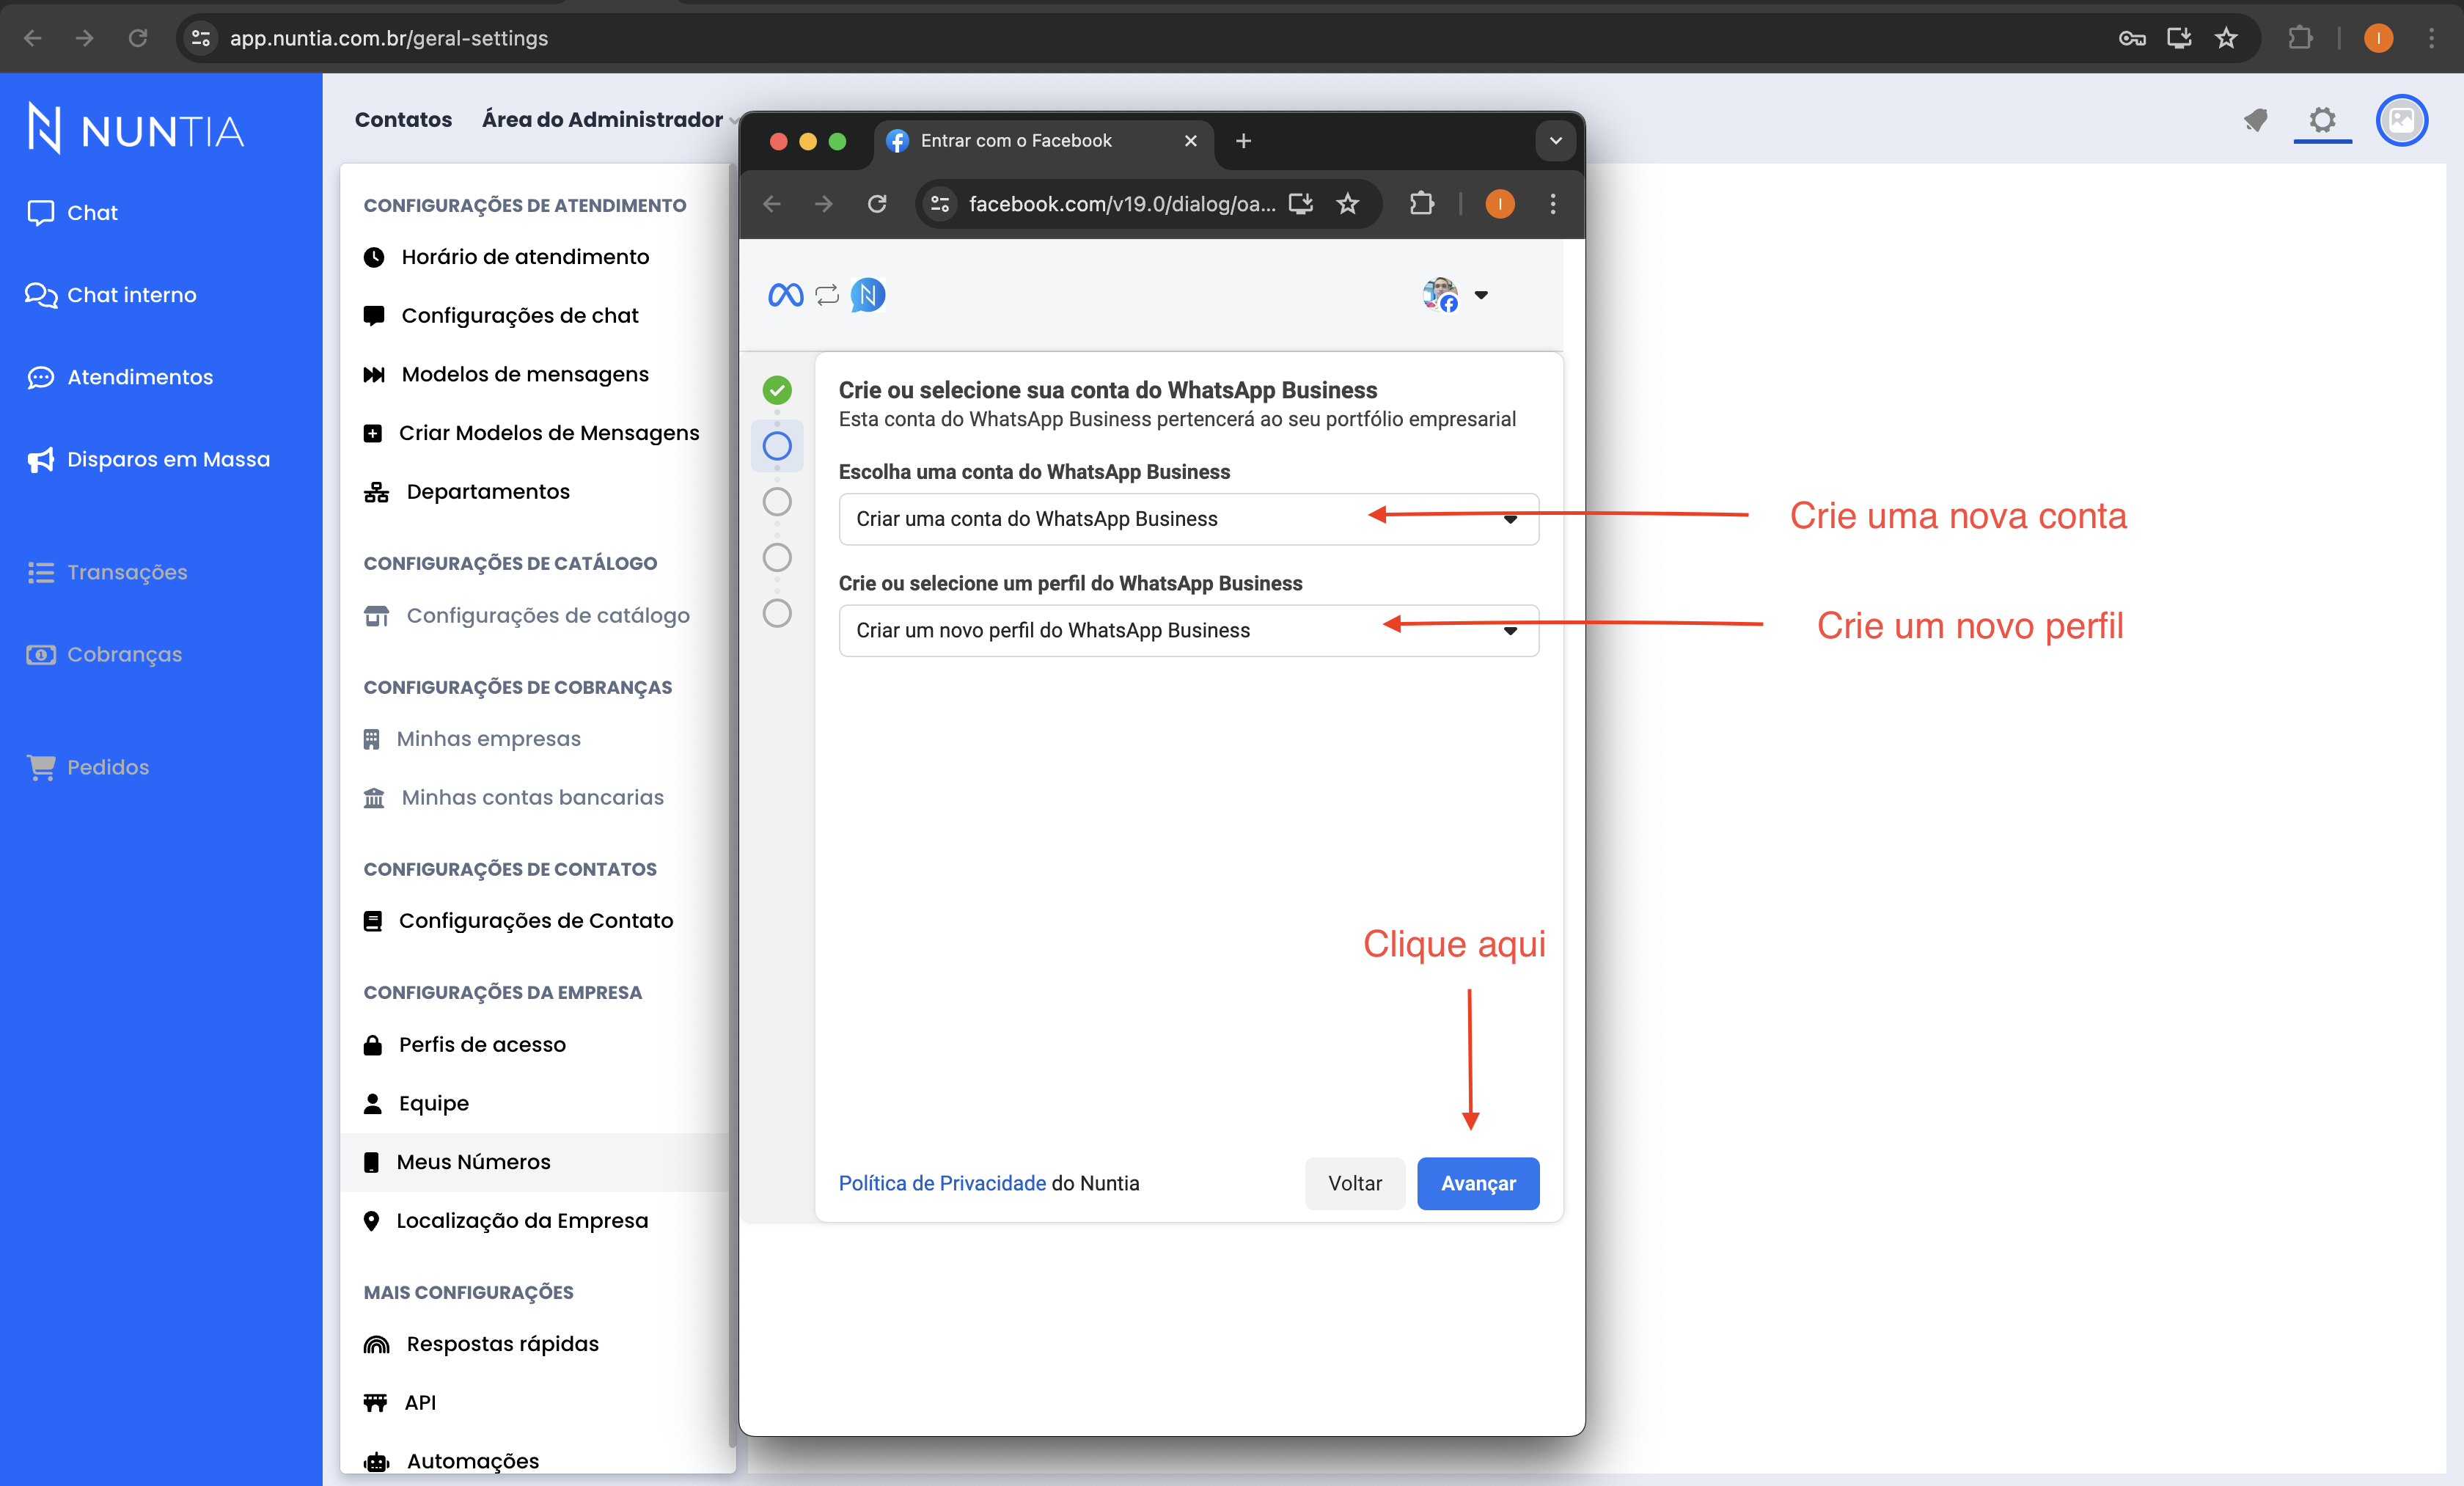Open Cobranças in the sidebar
This screenshot has width=2464, height=1486.
[x=104, y=654]
